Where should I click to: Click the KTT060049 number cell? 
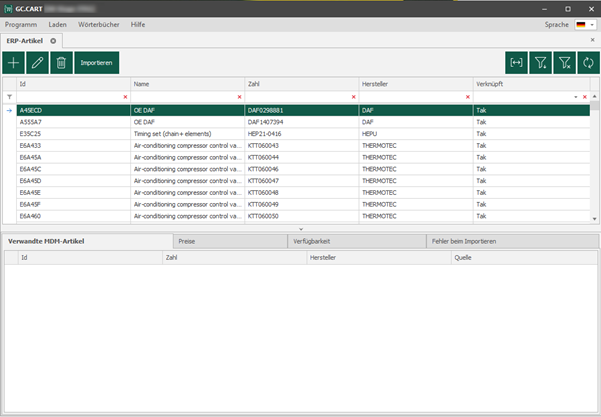[302, 204]
